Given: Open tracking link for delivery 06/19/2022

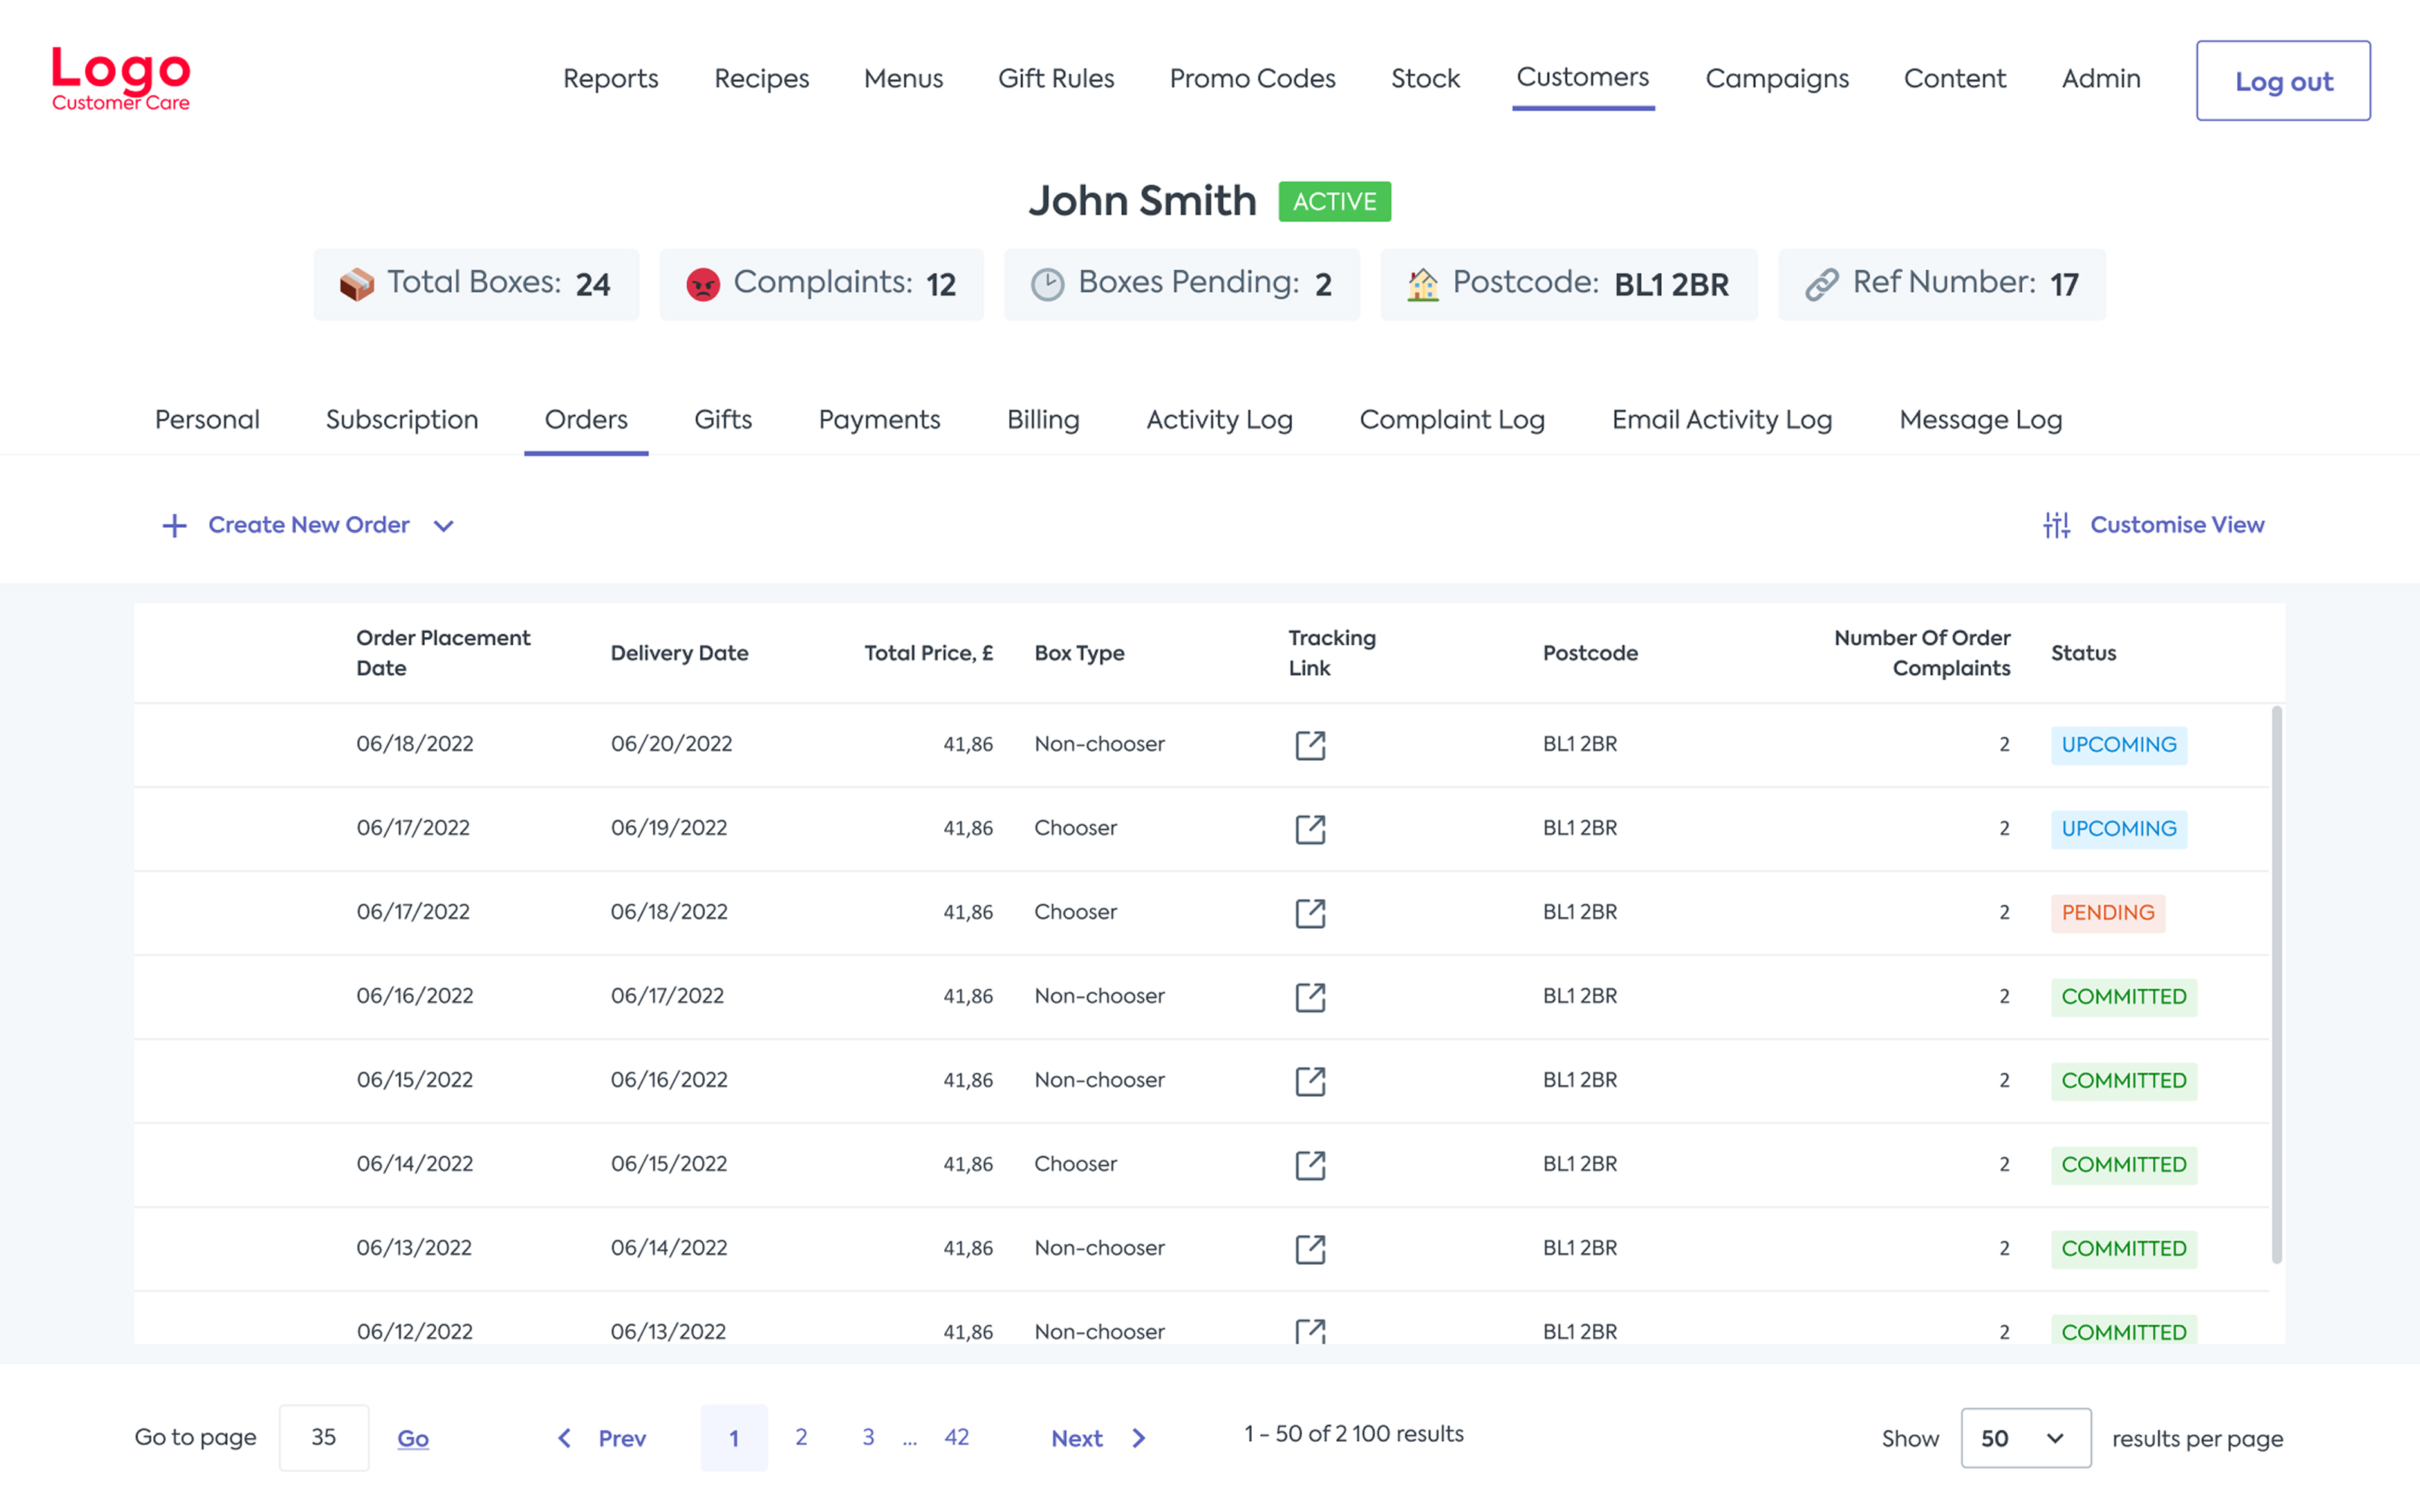Looking at the screenshot, I should (1310, 829).
